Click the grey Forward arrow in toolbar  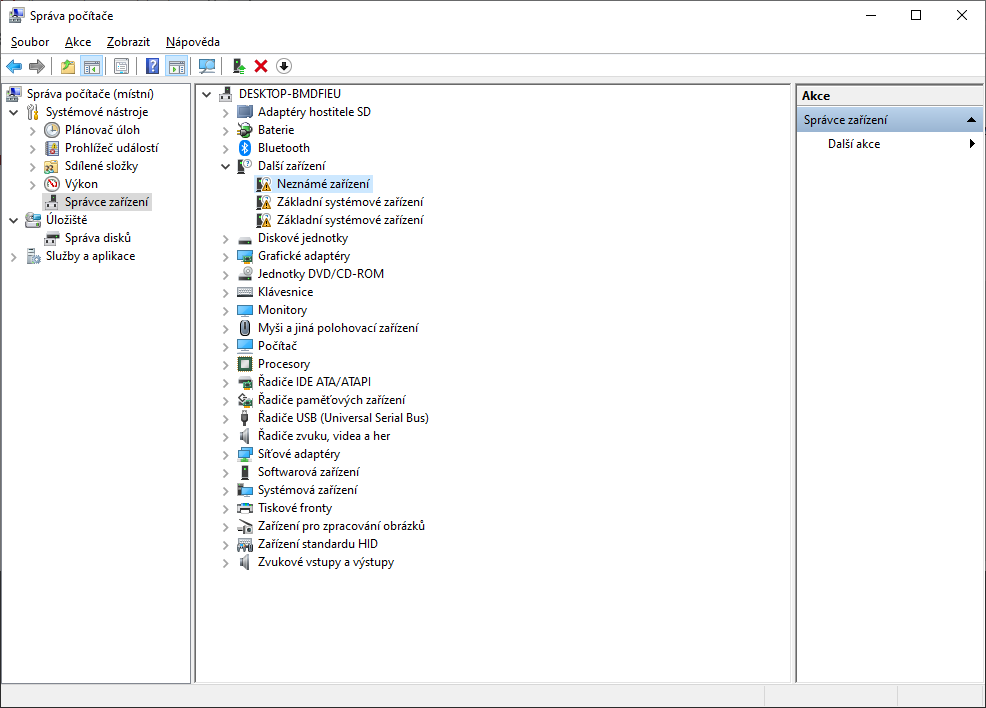37,66
